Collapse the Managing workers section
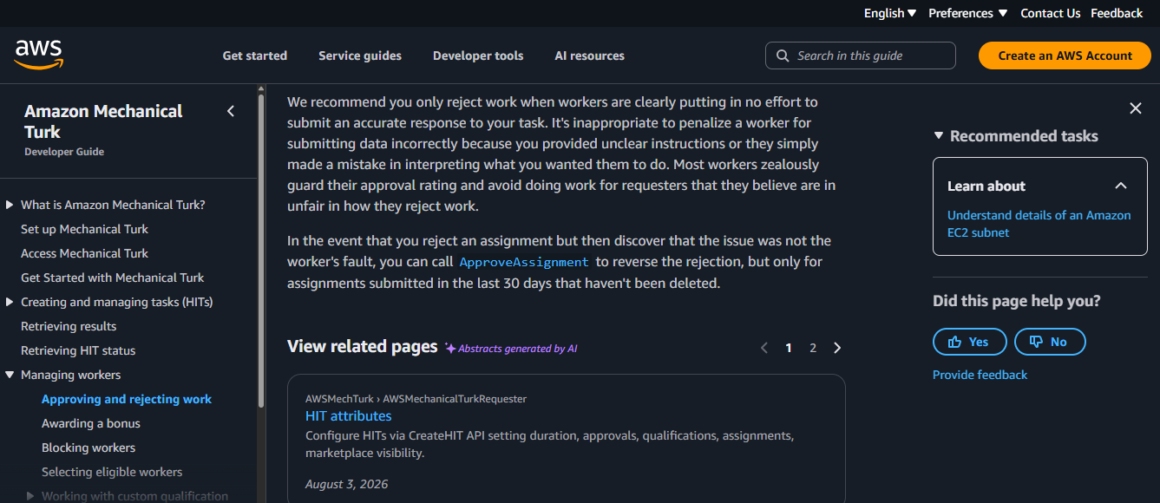Viewport: 1160px width, 503px height. pos(10,375)
